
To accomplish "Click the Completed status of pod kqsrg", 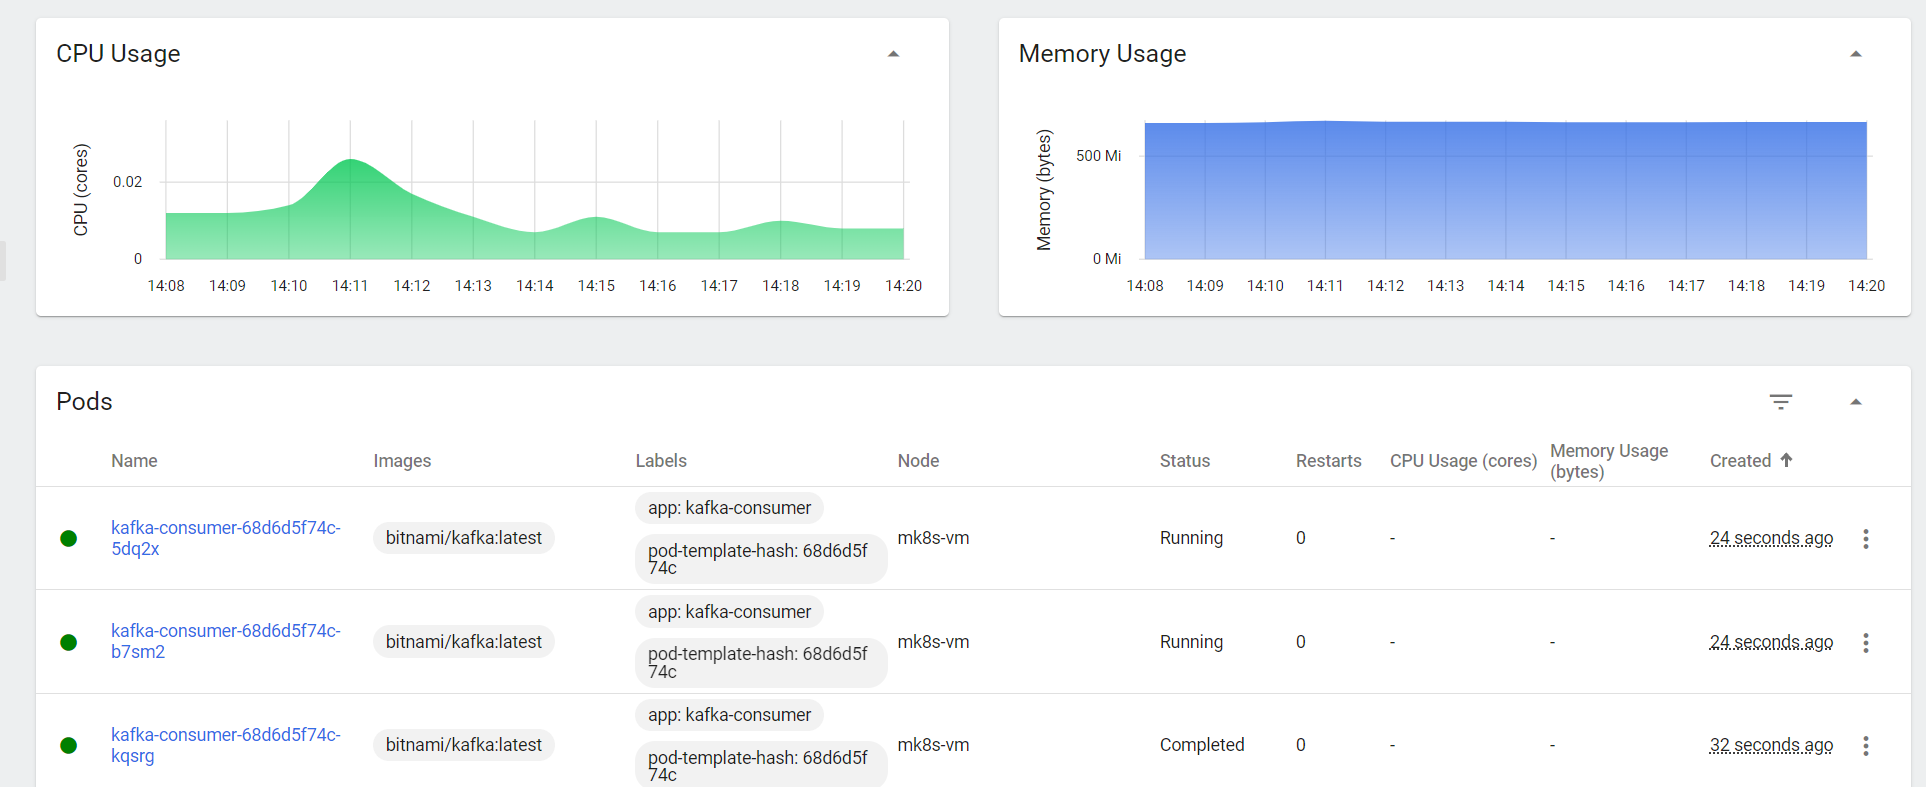I will [x=1202, y=745].
